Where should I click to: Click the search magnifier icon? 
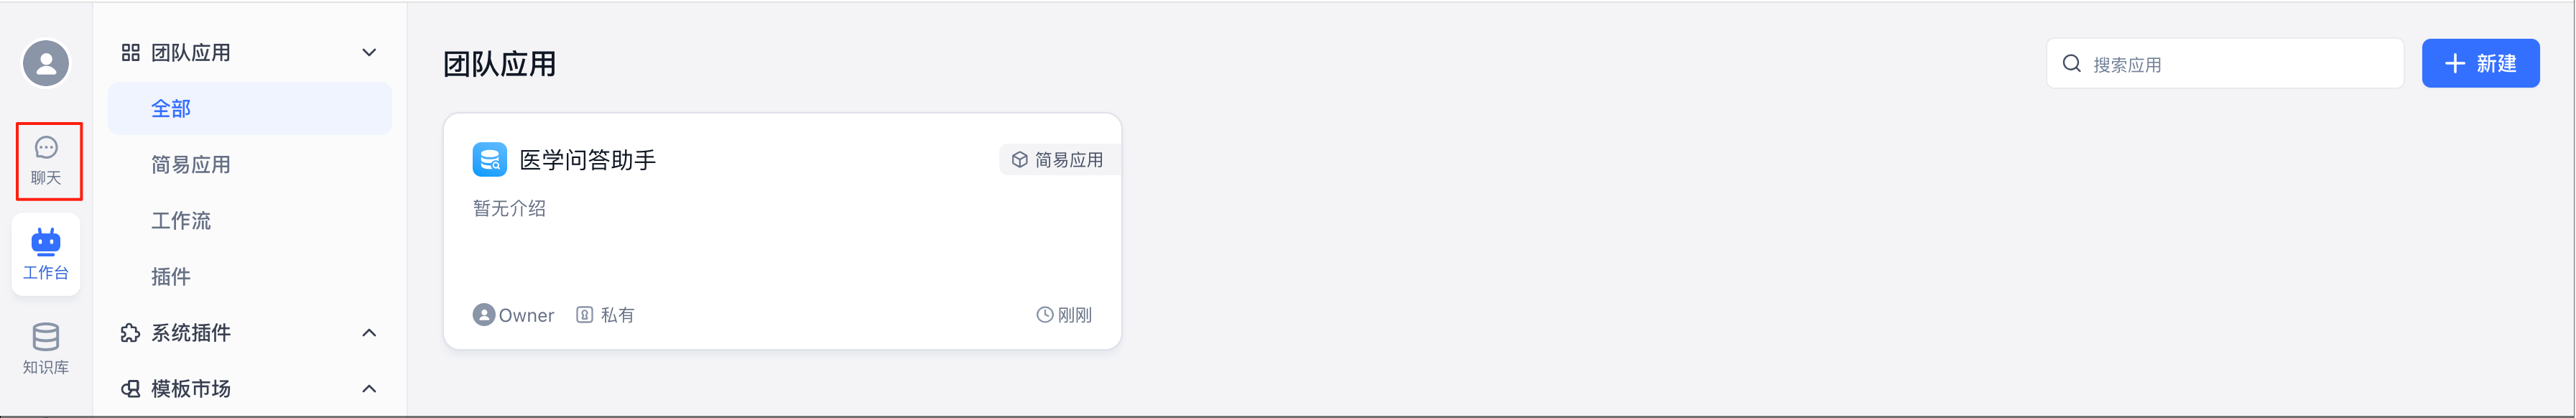pos(2072,64)
